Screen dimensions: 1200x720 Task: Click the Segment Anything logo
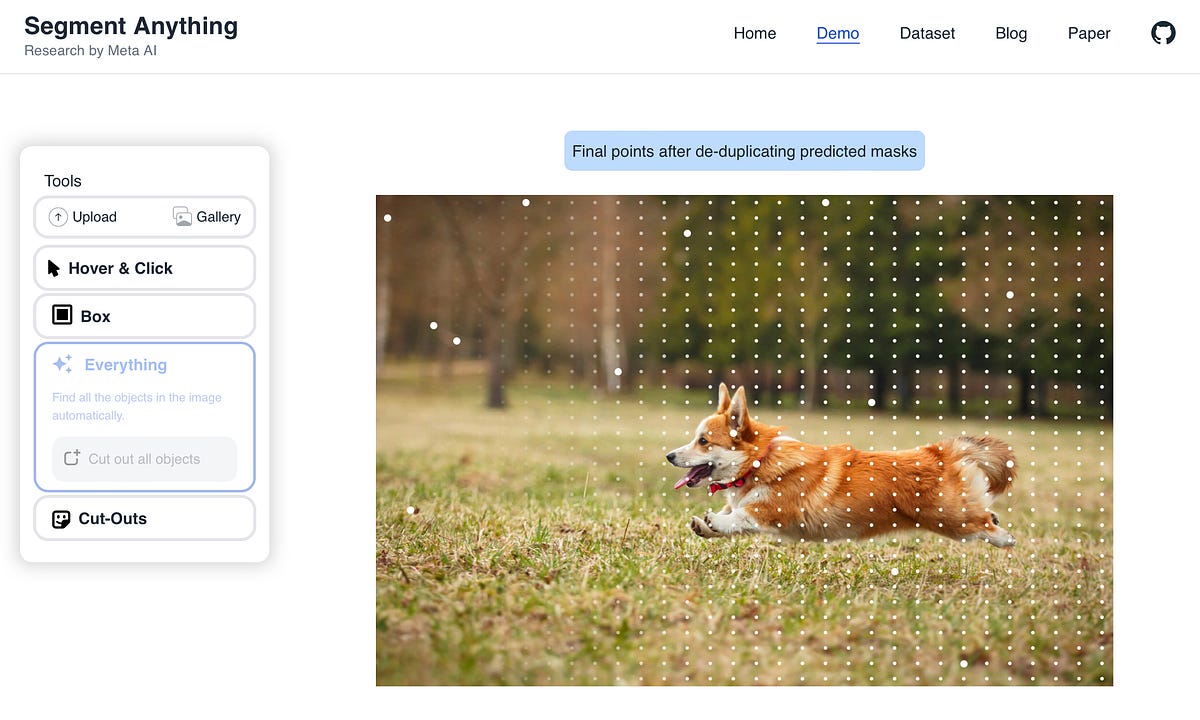[130, 26]
